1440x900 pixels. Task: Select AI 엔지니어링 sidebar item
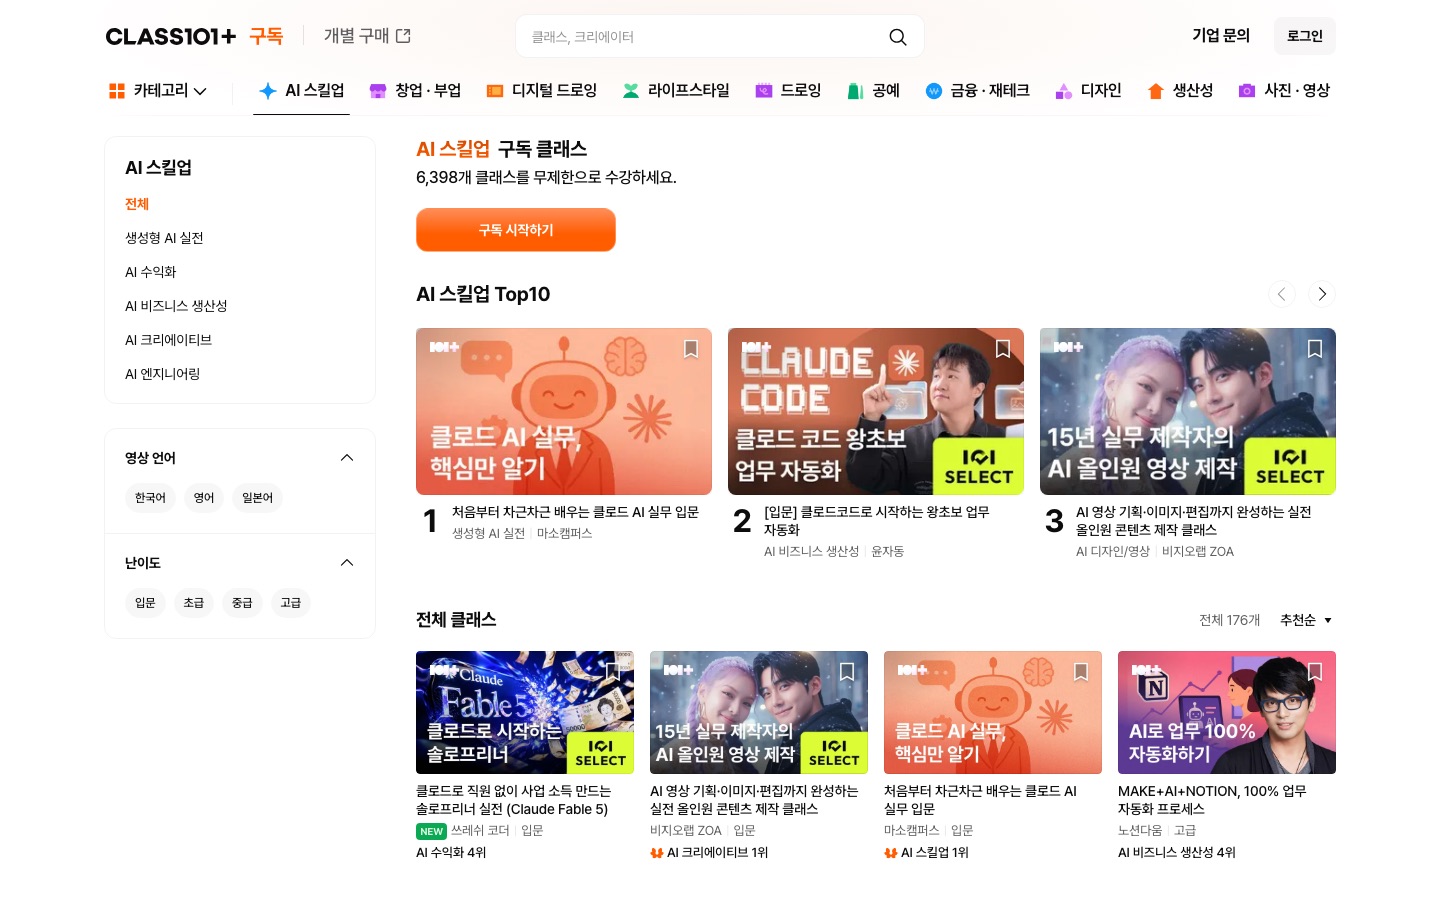point(162,374)
